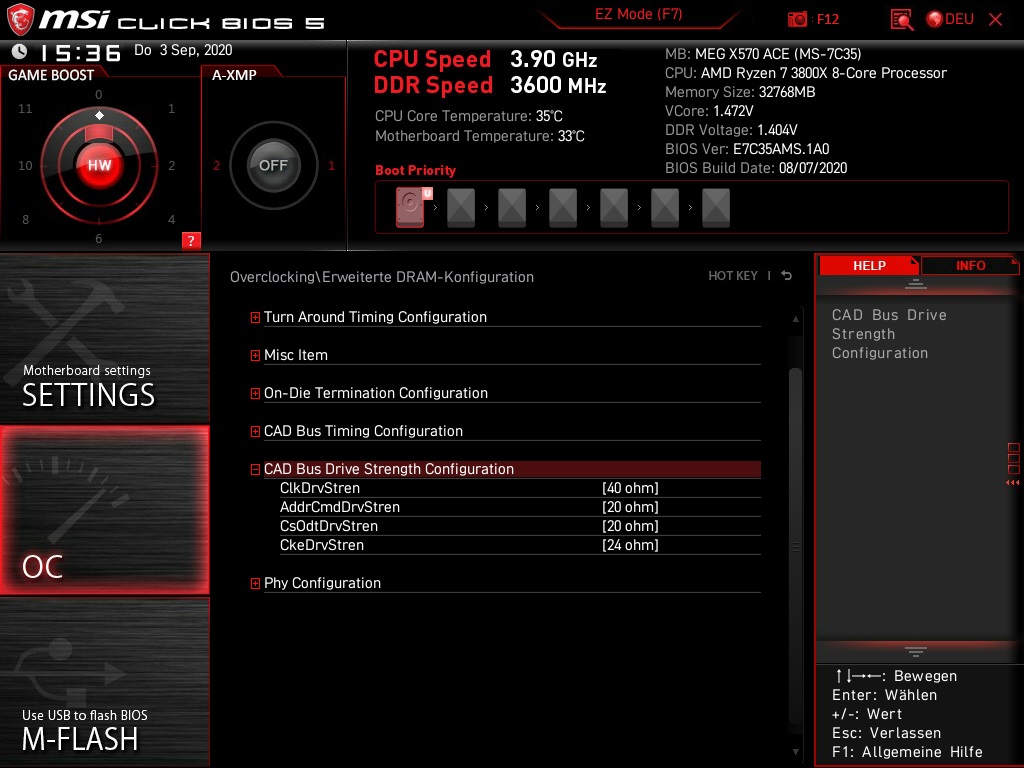Image resolution: width=1024 pixels, height=768 pixels.
Task: Open the red question mark help icon
Action: [191, 240]
